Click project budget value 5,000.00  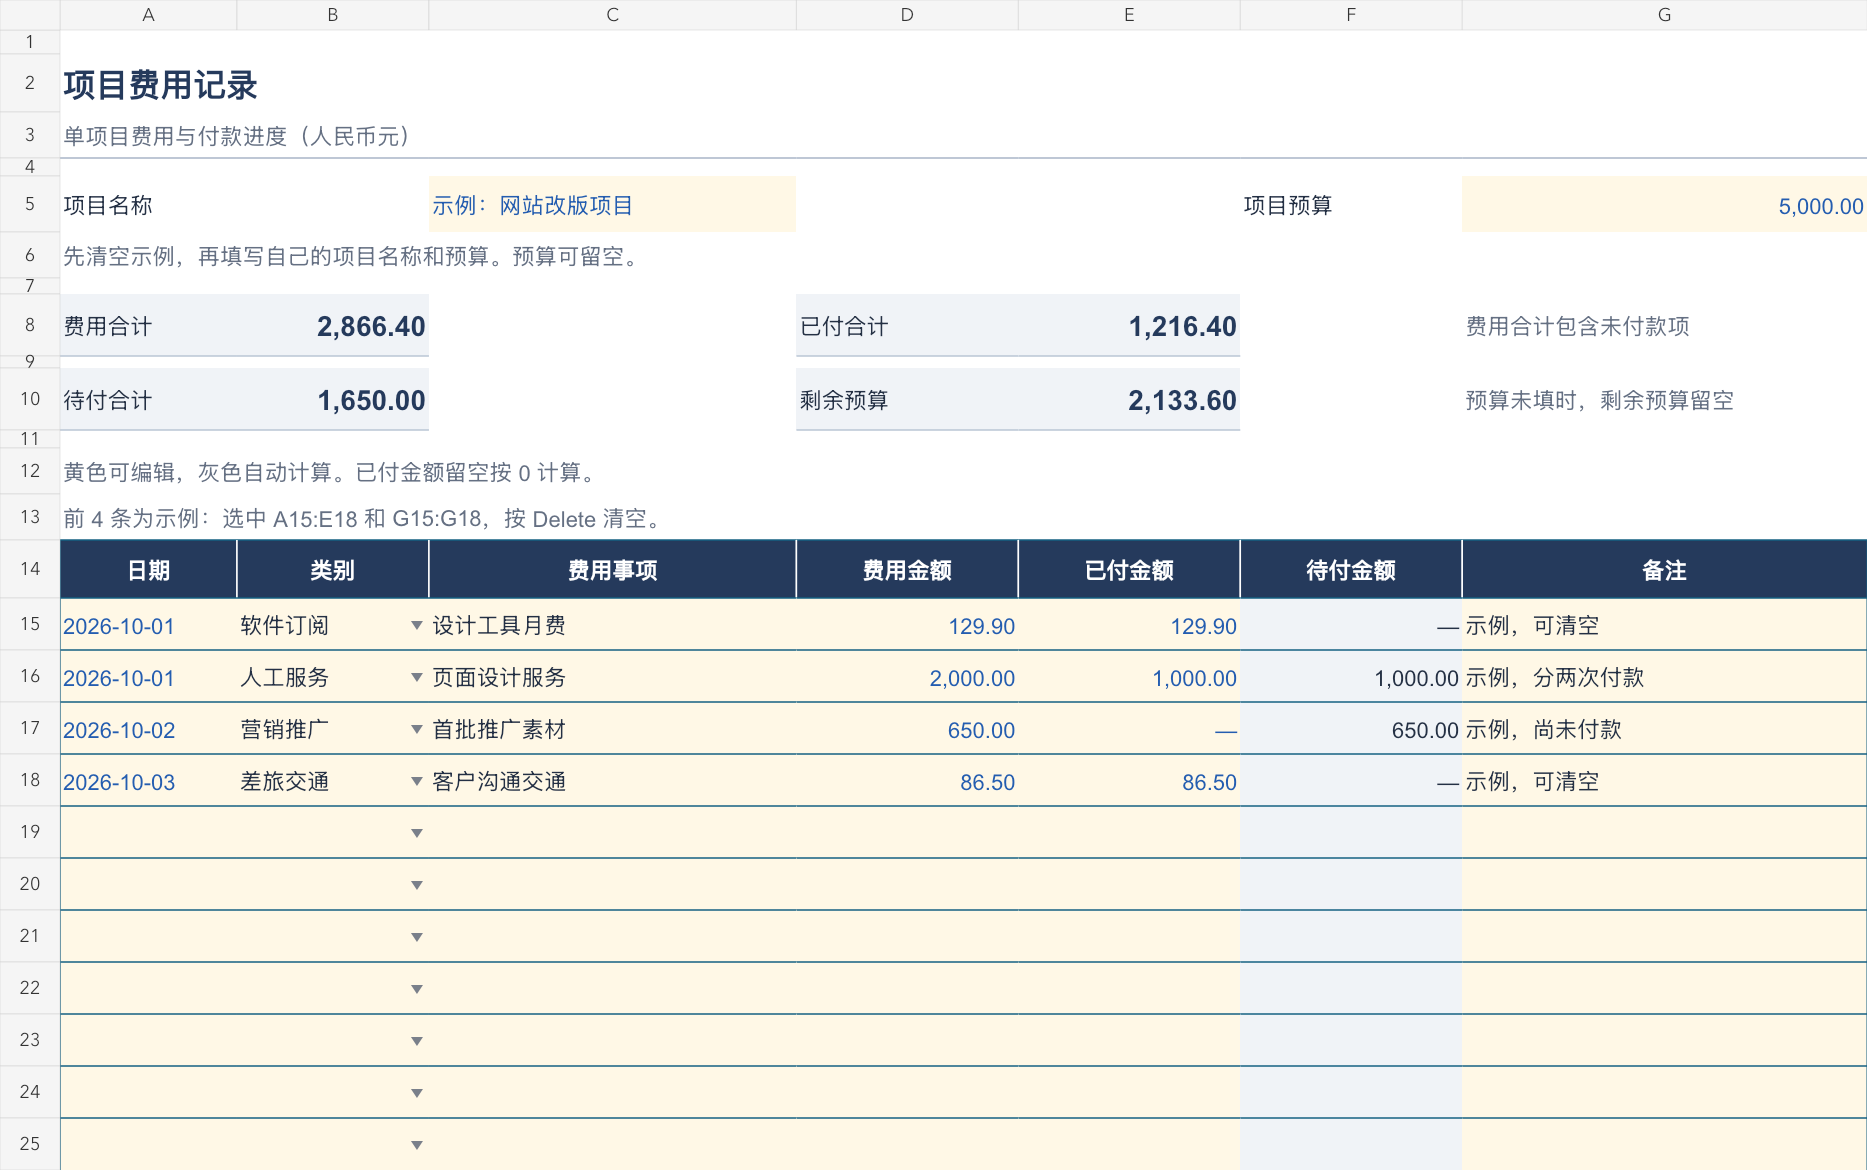1664,205
